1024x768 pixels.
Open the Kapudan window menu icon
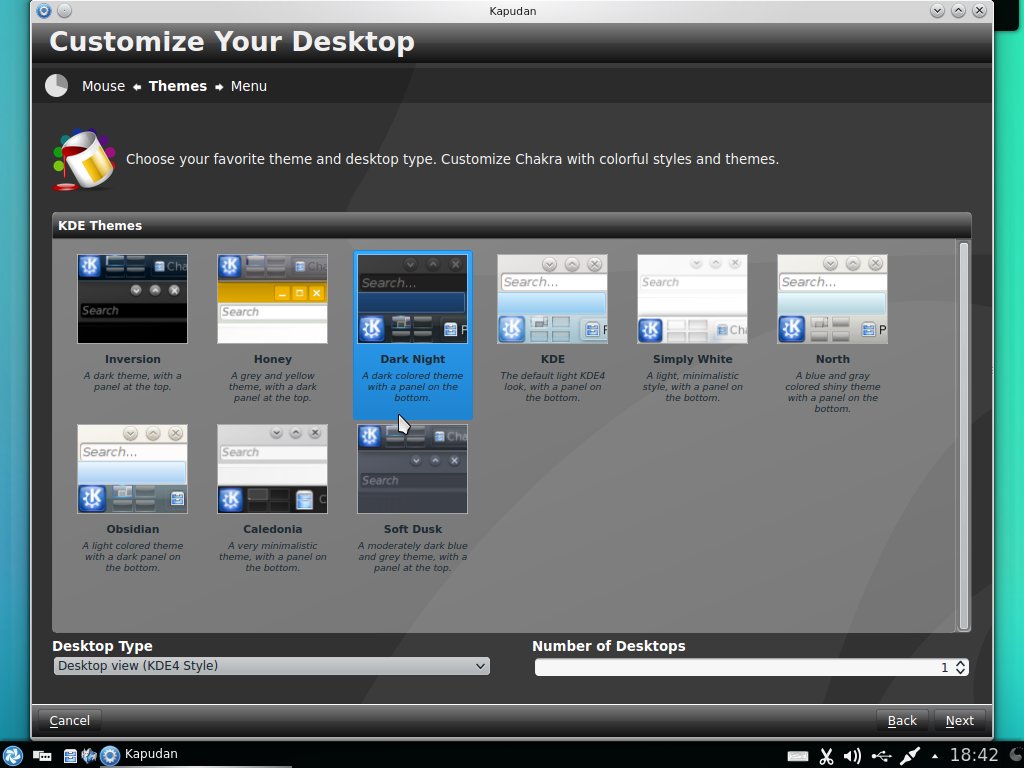click(44, 10)
